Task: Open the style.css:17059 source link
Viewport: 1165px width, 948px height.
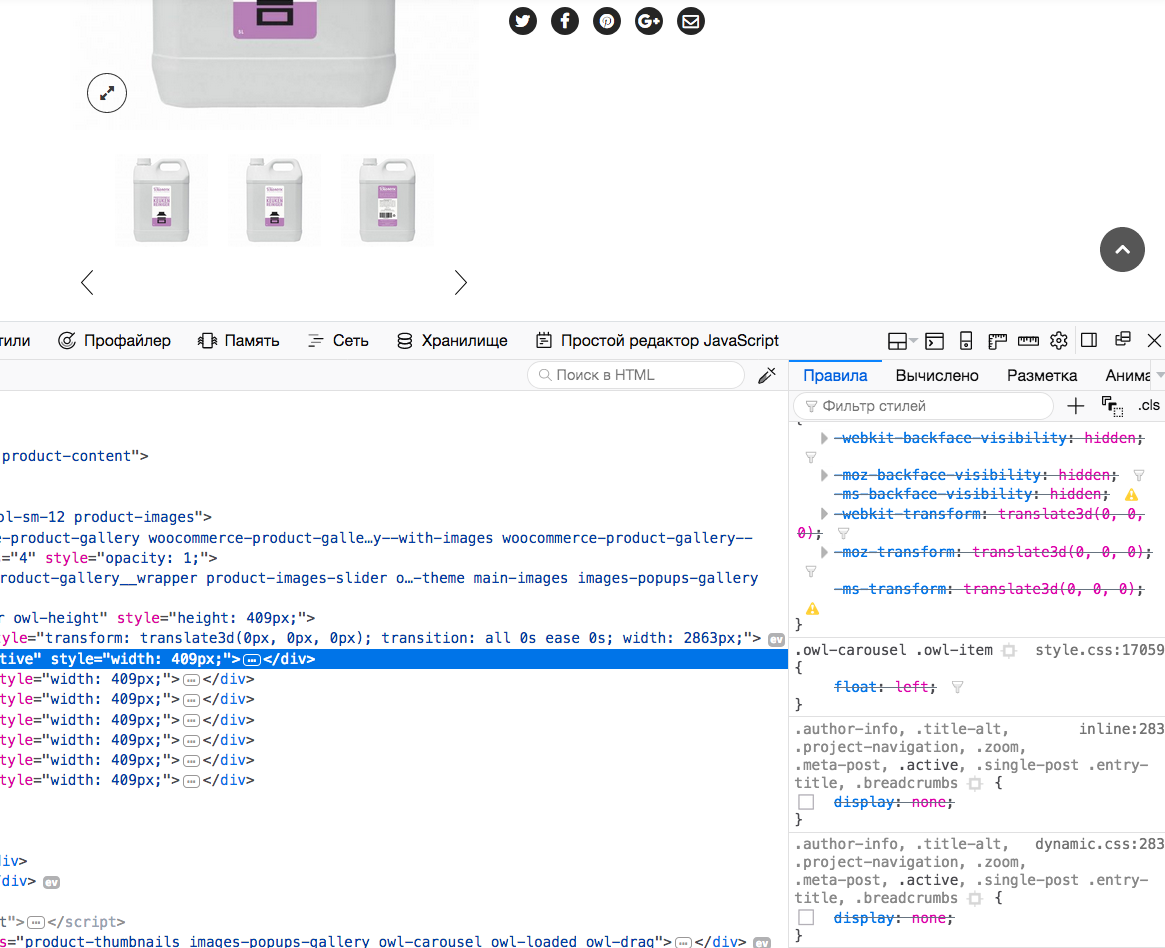Action: [x=1100, y=650]
